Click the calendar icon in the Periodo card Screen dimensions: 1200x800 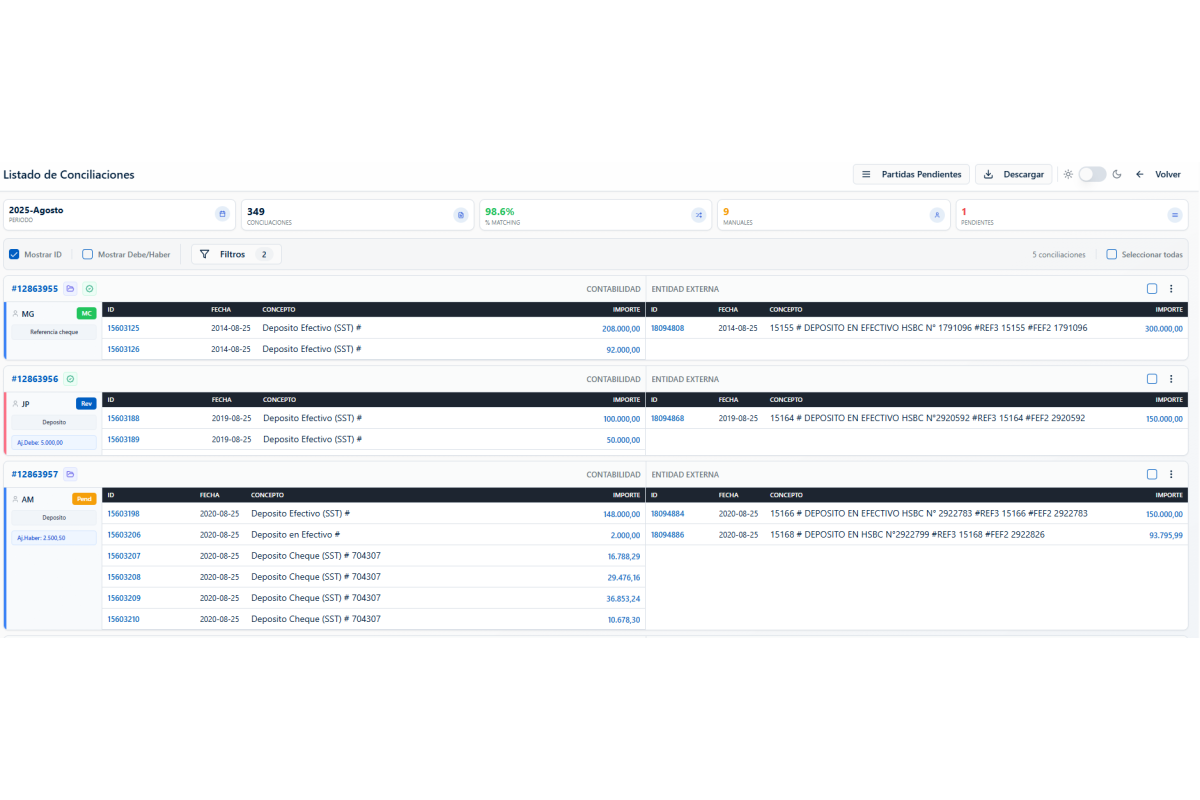coord(222,215)
